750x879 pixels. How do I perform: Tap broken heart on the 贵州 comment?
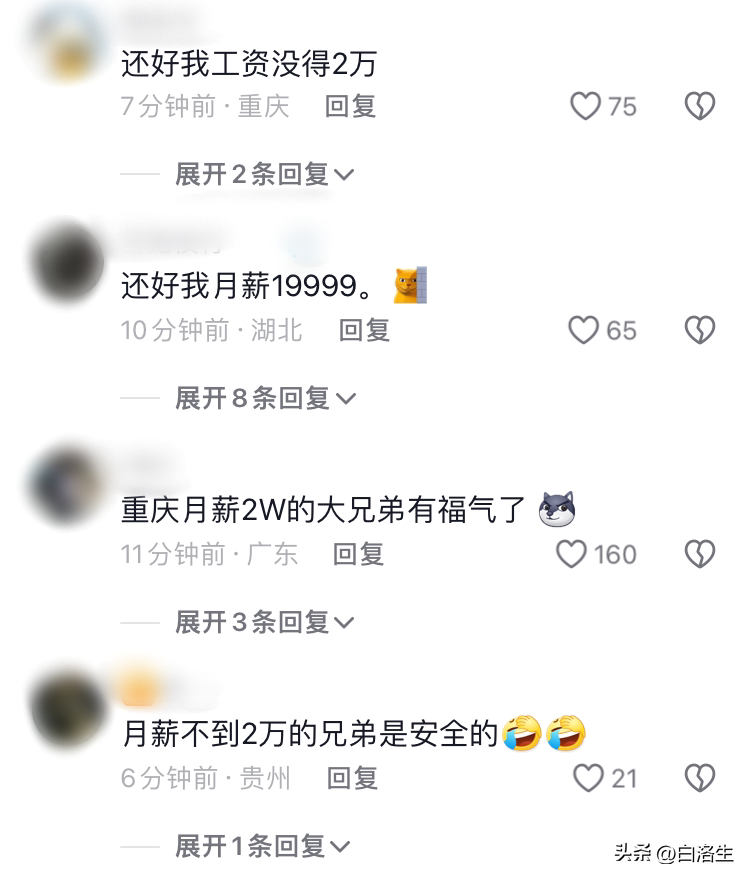click(x=700, y=778)
